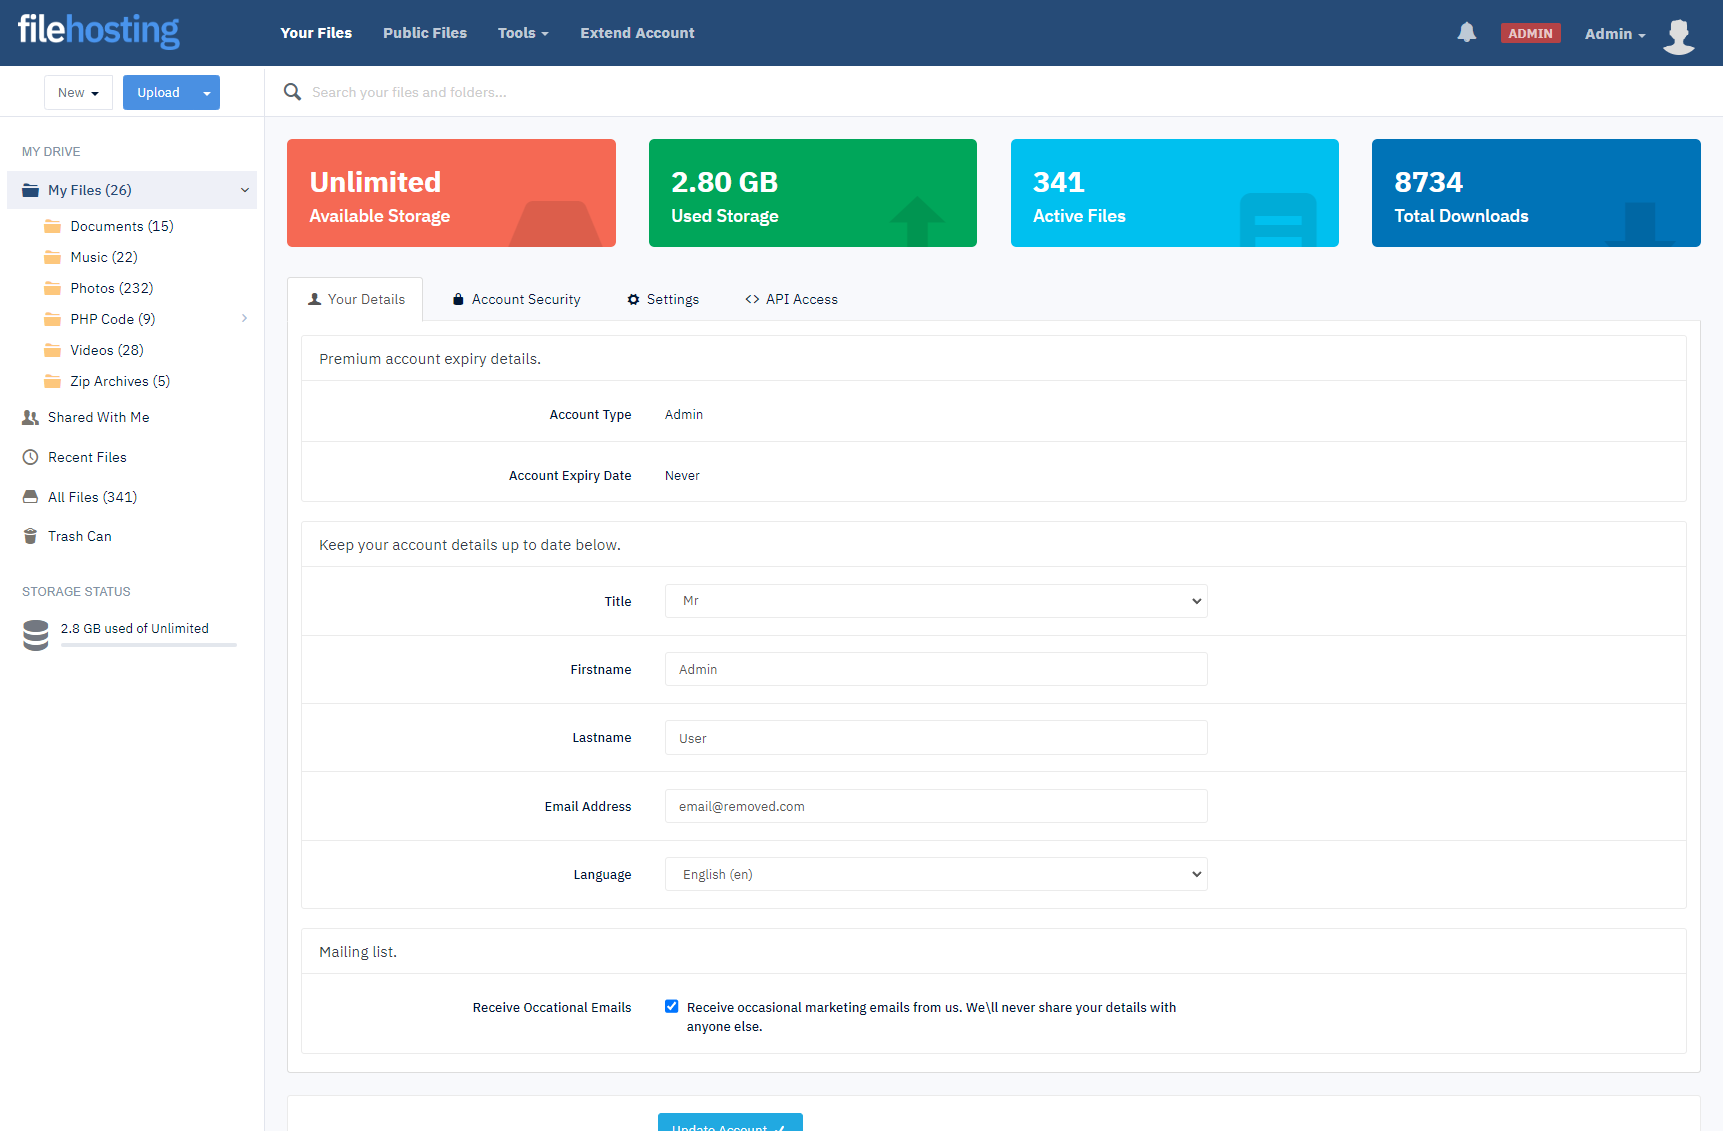Image resolution: width=1723 pixels, height=1131 pixels.
Task: Click the Extend Account link
Action: coord(637,33)
